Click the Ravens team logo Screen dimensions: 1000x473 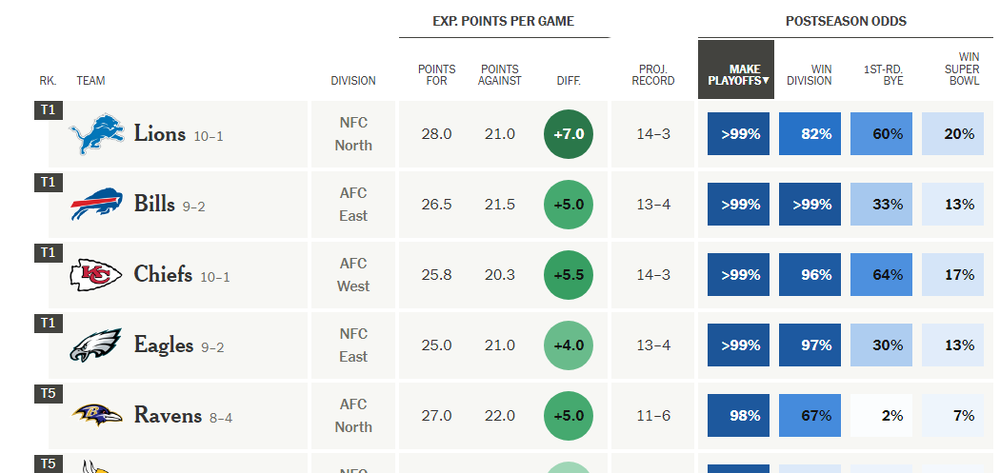click(95, 415)
